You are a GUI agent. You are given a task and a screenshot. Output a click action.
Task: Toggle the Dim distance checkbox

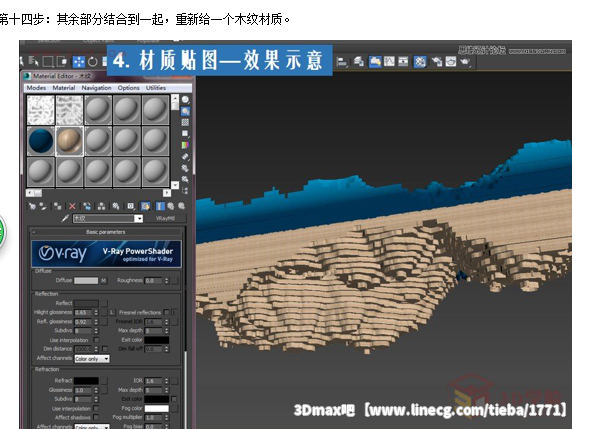coord(104,349)
